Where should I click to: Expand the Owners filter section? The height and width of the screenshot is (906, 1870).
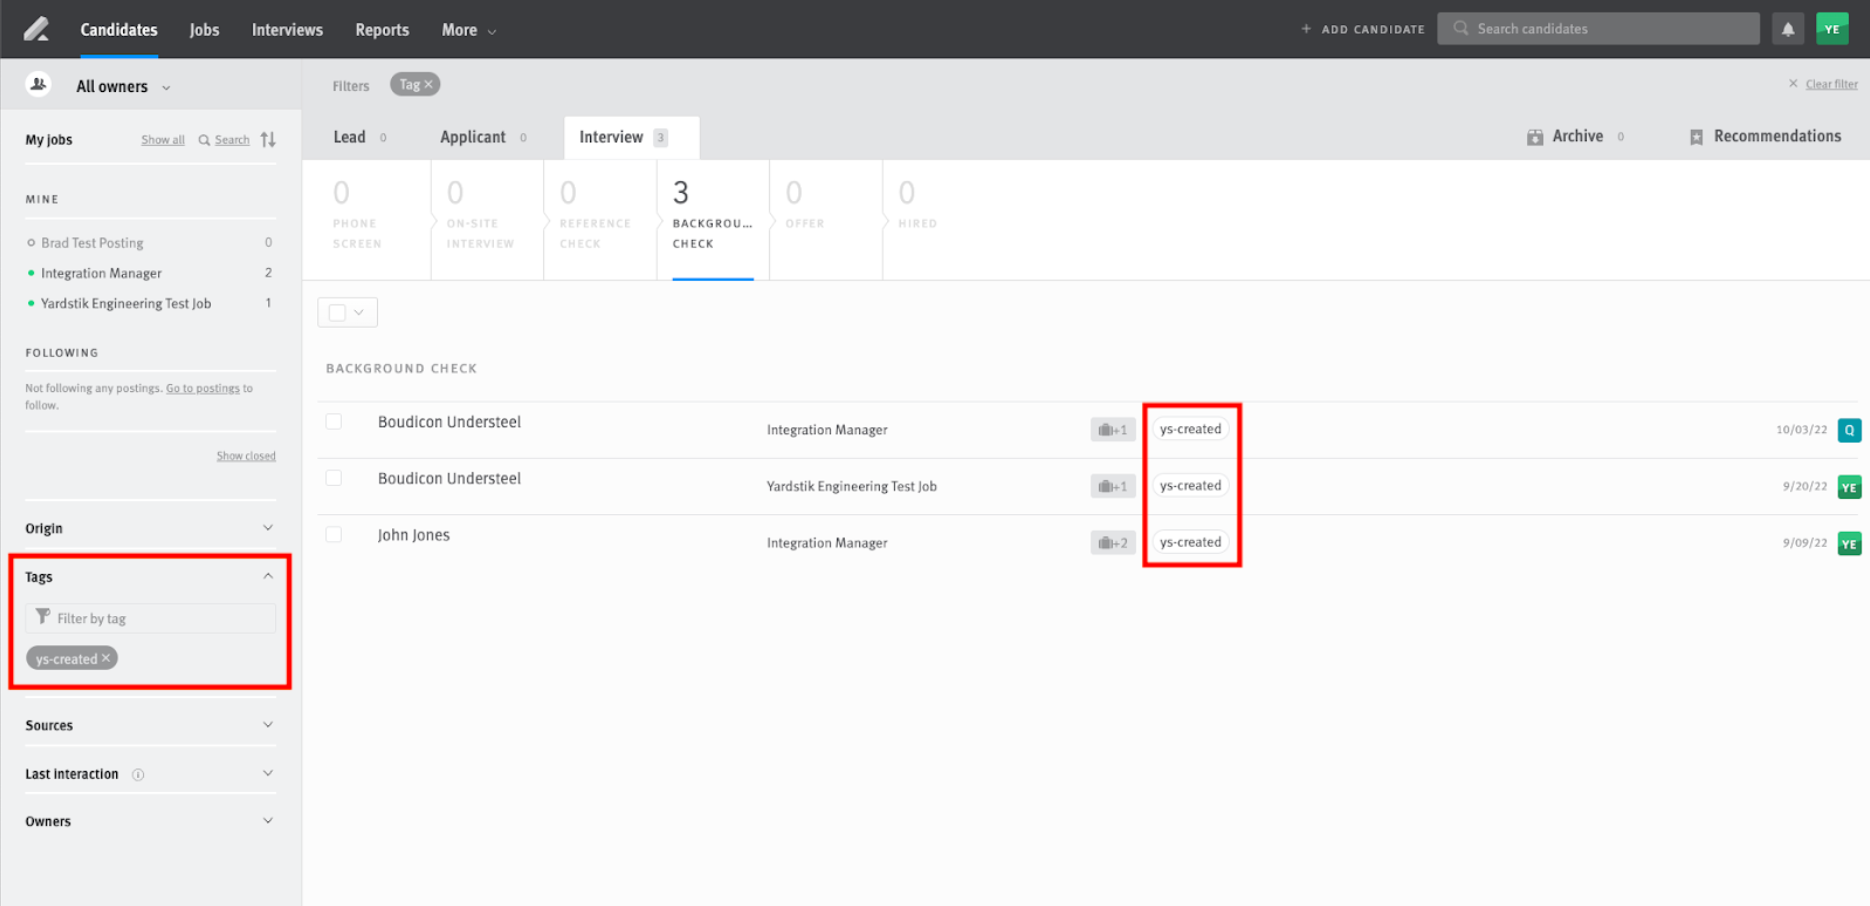pos(150,821)
